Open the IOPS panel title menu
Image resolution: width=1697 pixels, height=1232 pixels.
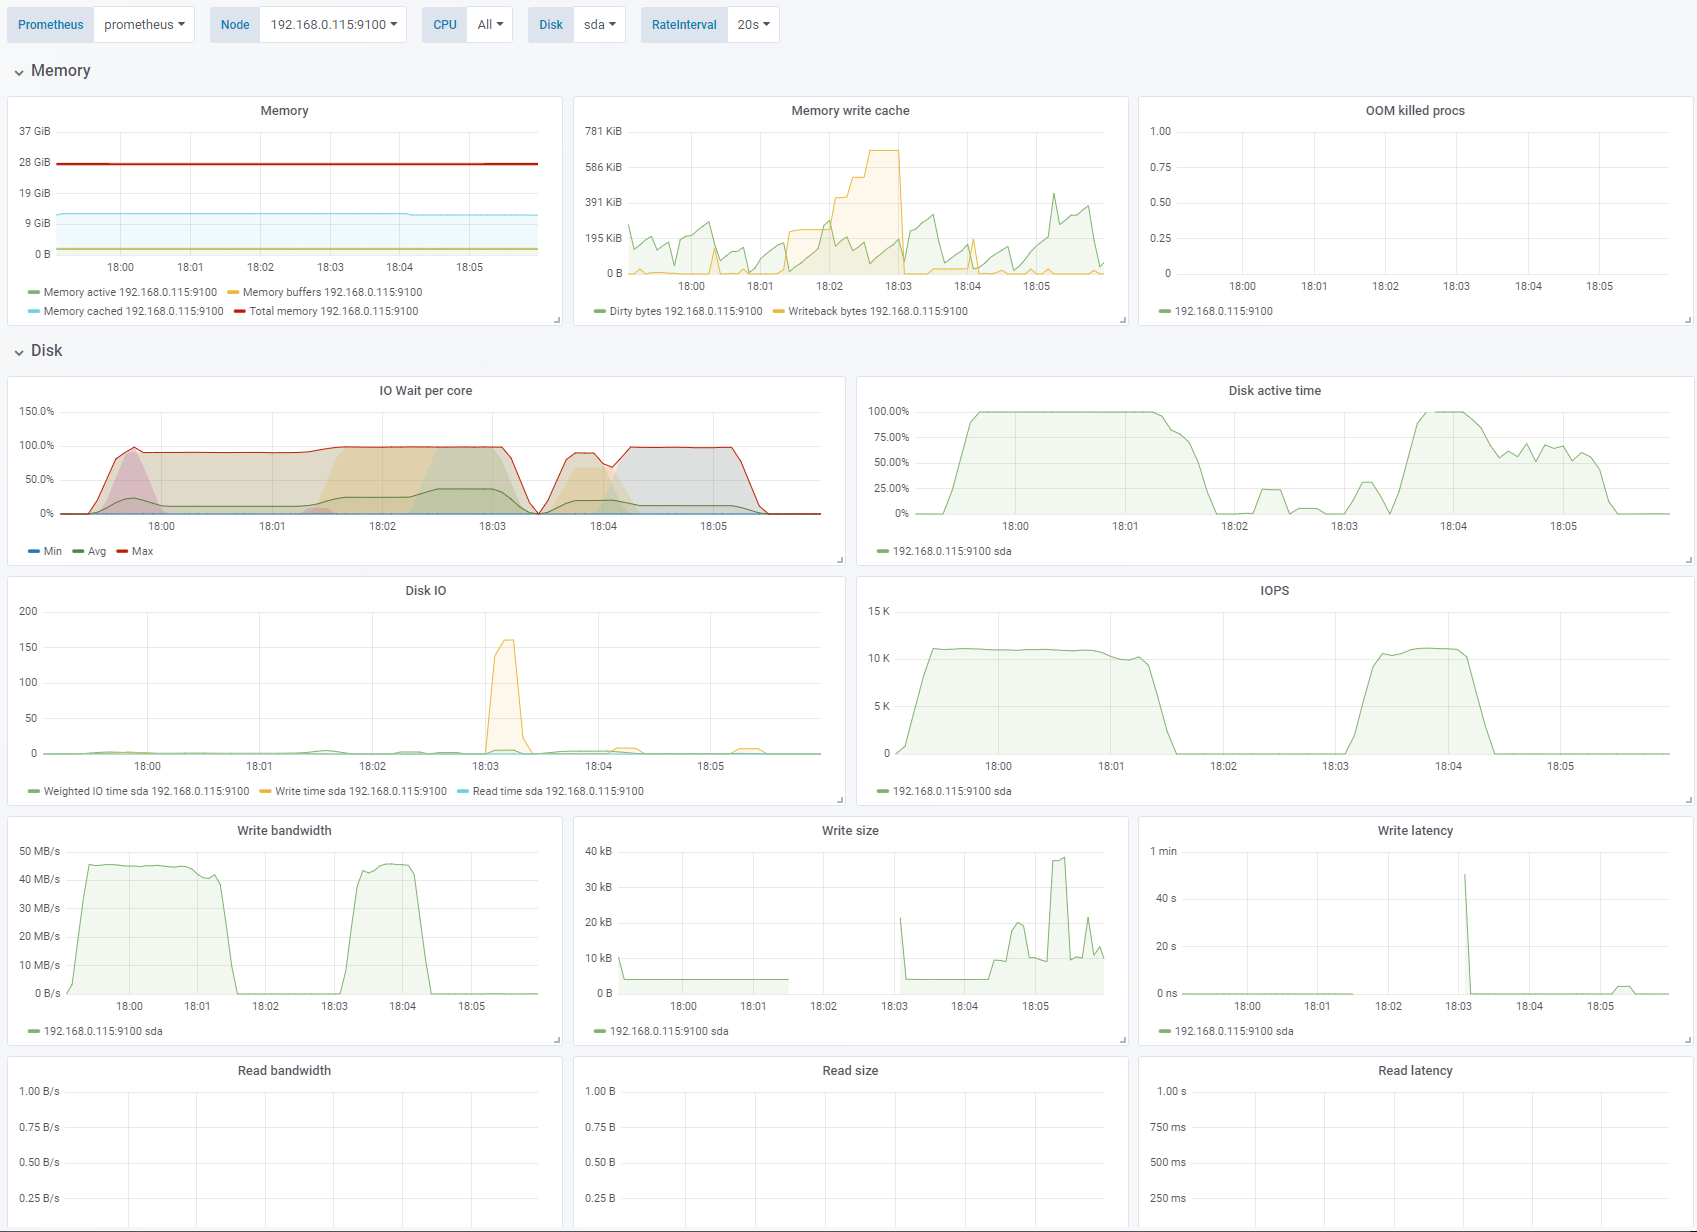tap(1275, 591)
